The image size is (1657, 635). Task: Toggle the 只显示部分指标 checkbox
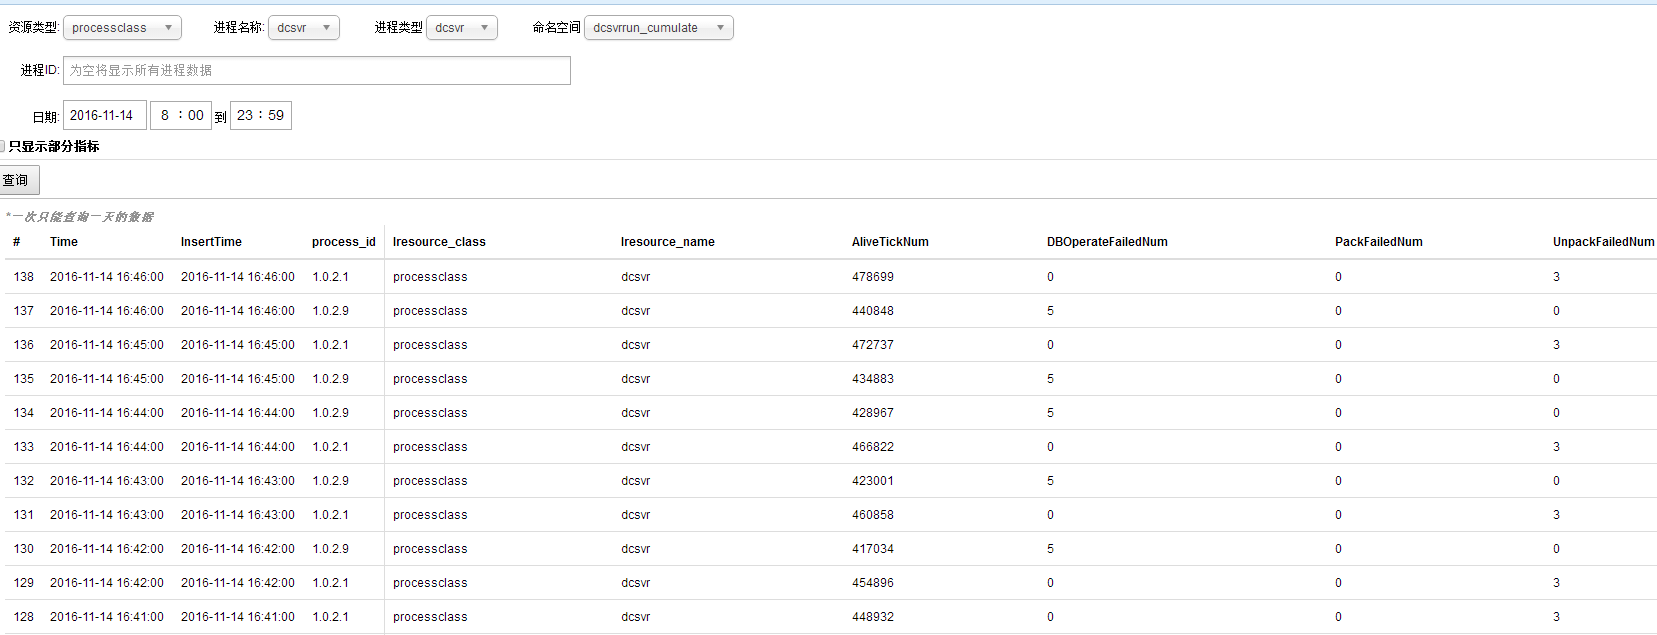coord(3,147)
